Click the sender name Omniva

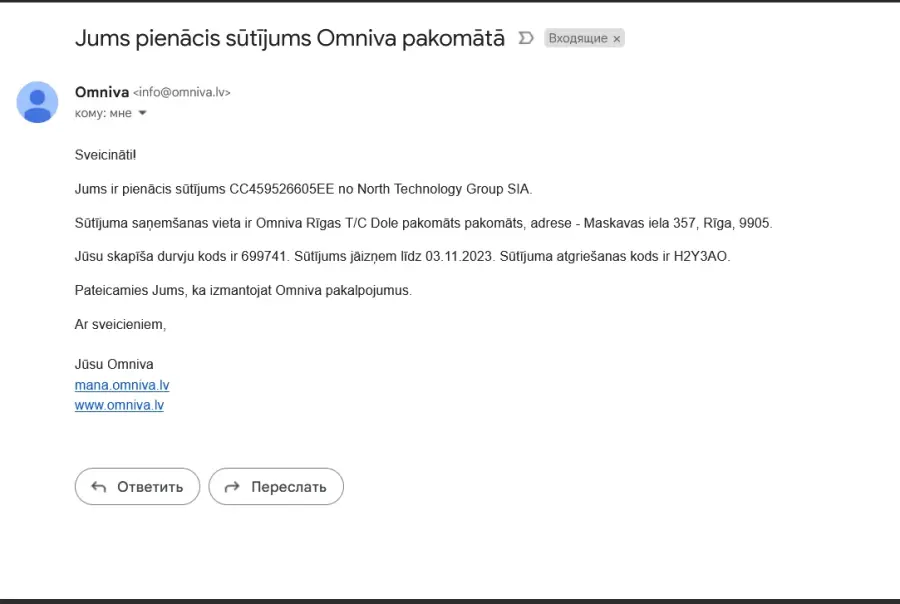tap(102, 92)
